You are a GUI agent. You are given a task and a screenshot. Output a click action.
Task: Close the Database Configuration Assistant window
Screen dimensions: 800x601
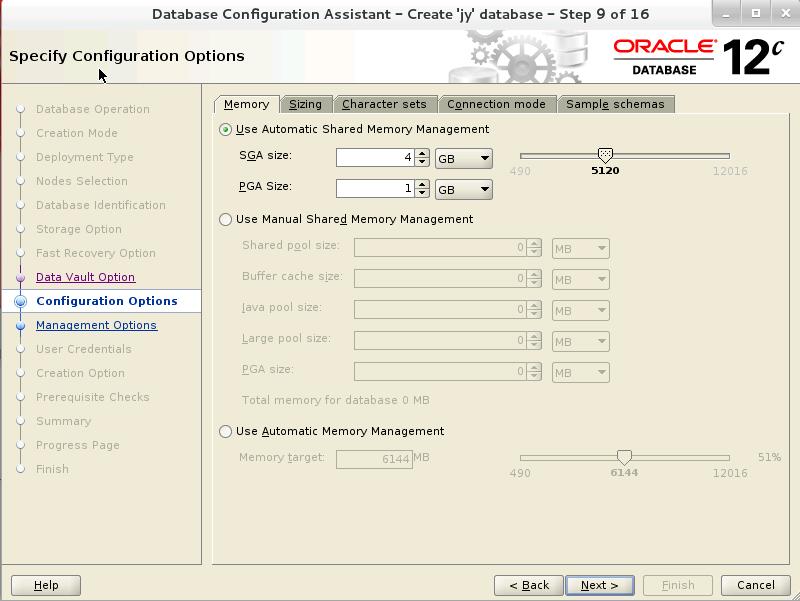[786, 14]
